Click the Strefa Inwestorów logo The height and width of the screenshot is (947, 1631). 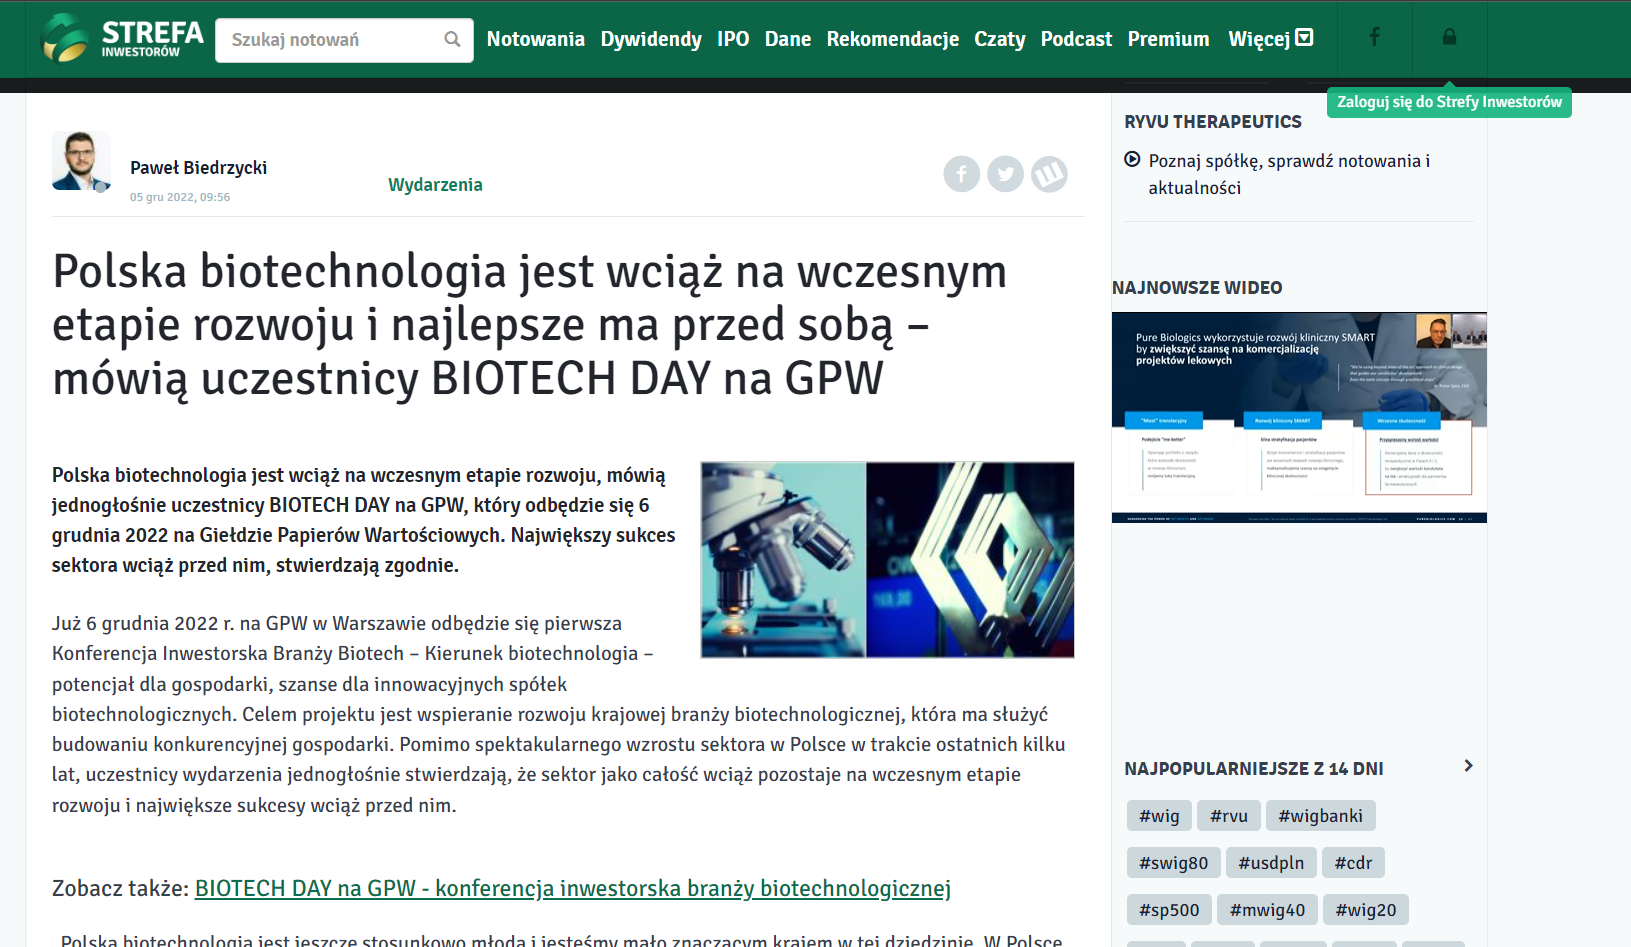121,39
